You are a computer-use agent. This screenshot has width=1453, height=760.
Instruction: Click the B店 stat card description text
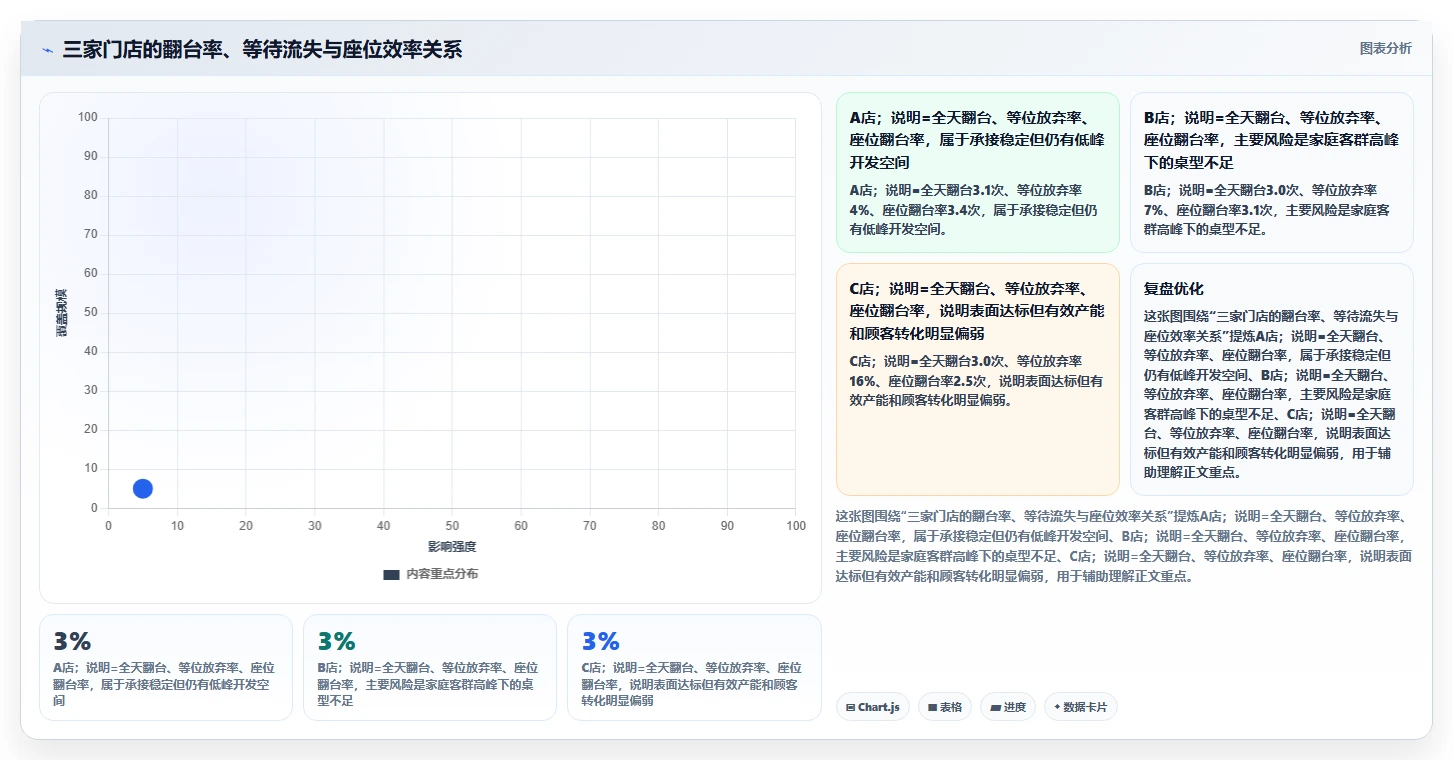pyautogui.click(x=429, y=684)
